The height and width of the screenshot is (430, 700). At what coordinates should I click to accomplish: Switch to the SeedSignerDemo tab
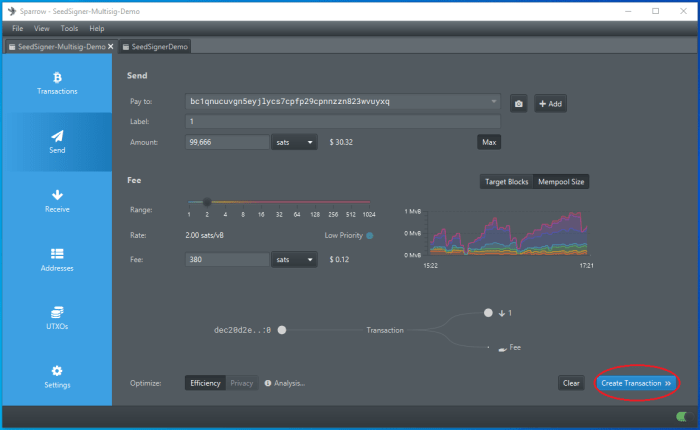pos(159,46)
